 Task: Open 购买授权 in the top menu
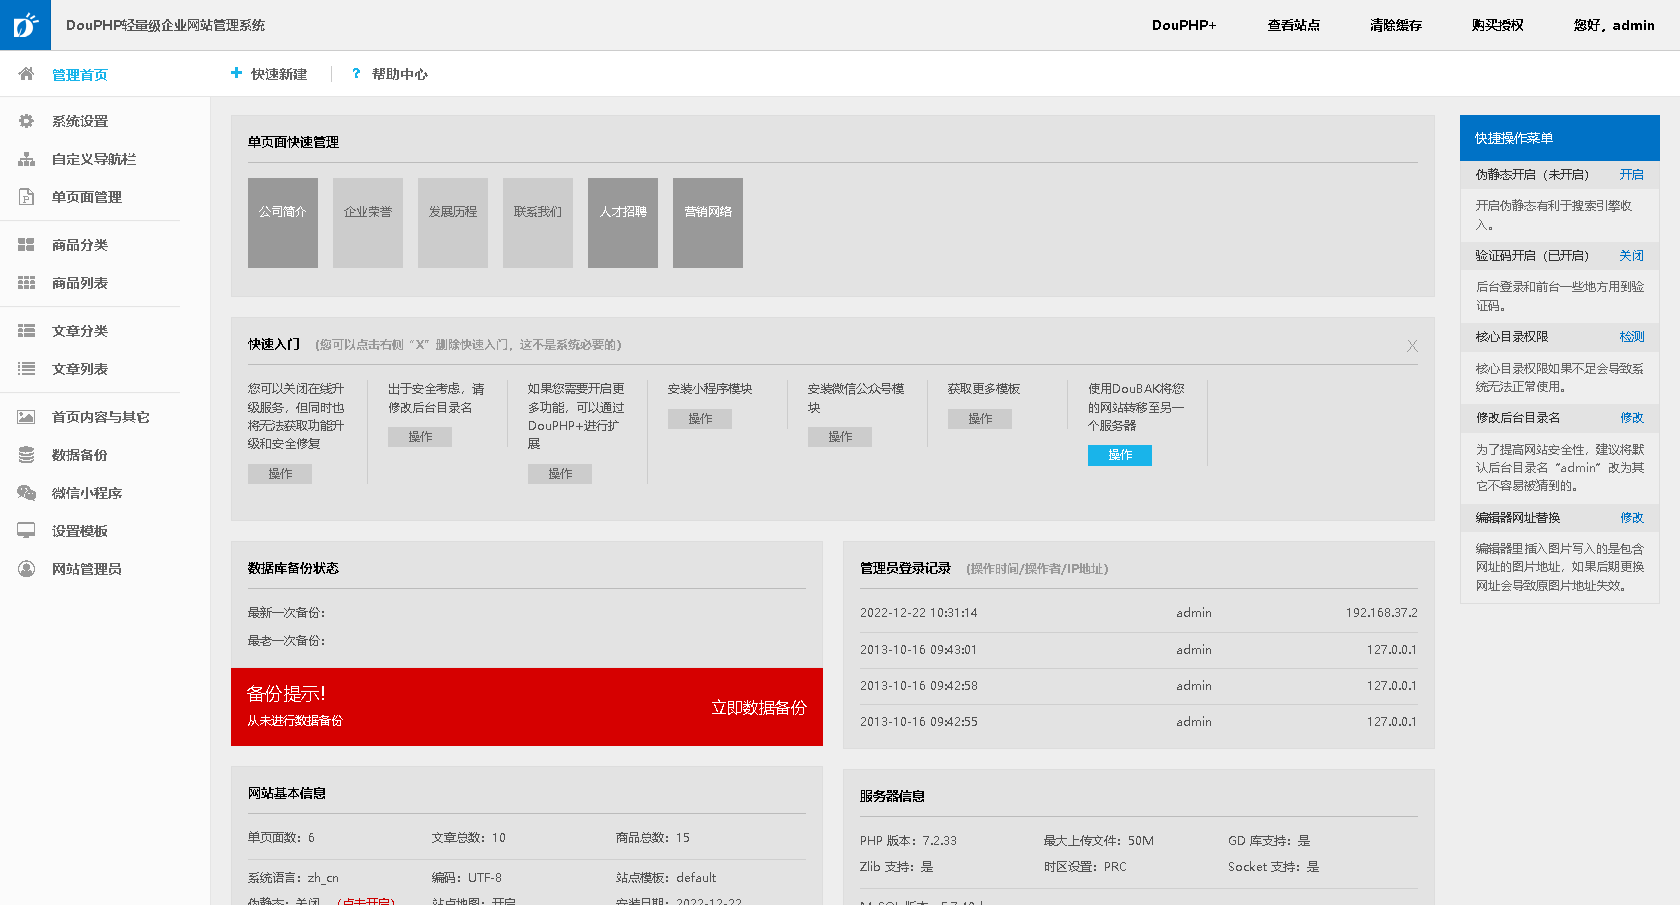[1498, 25]
